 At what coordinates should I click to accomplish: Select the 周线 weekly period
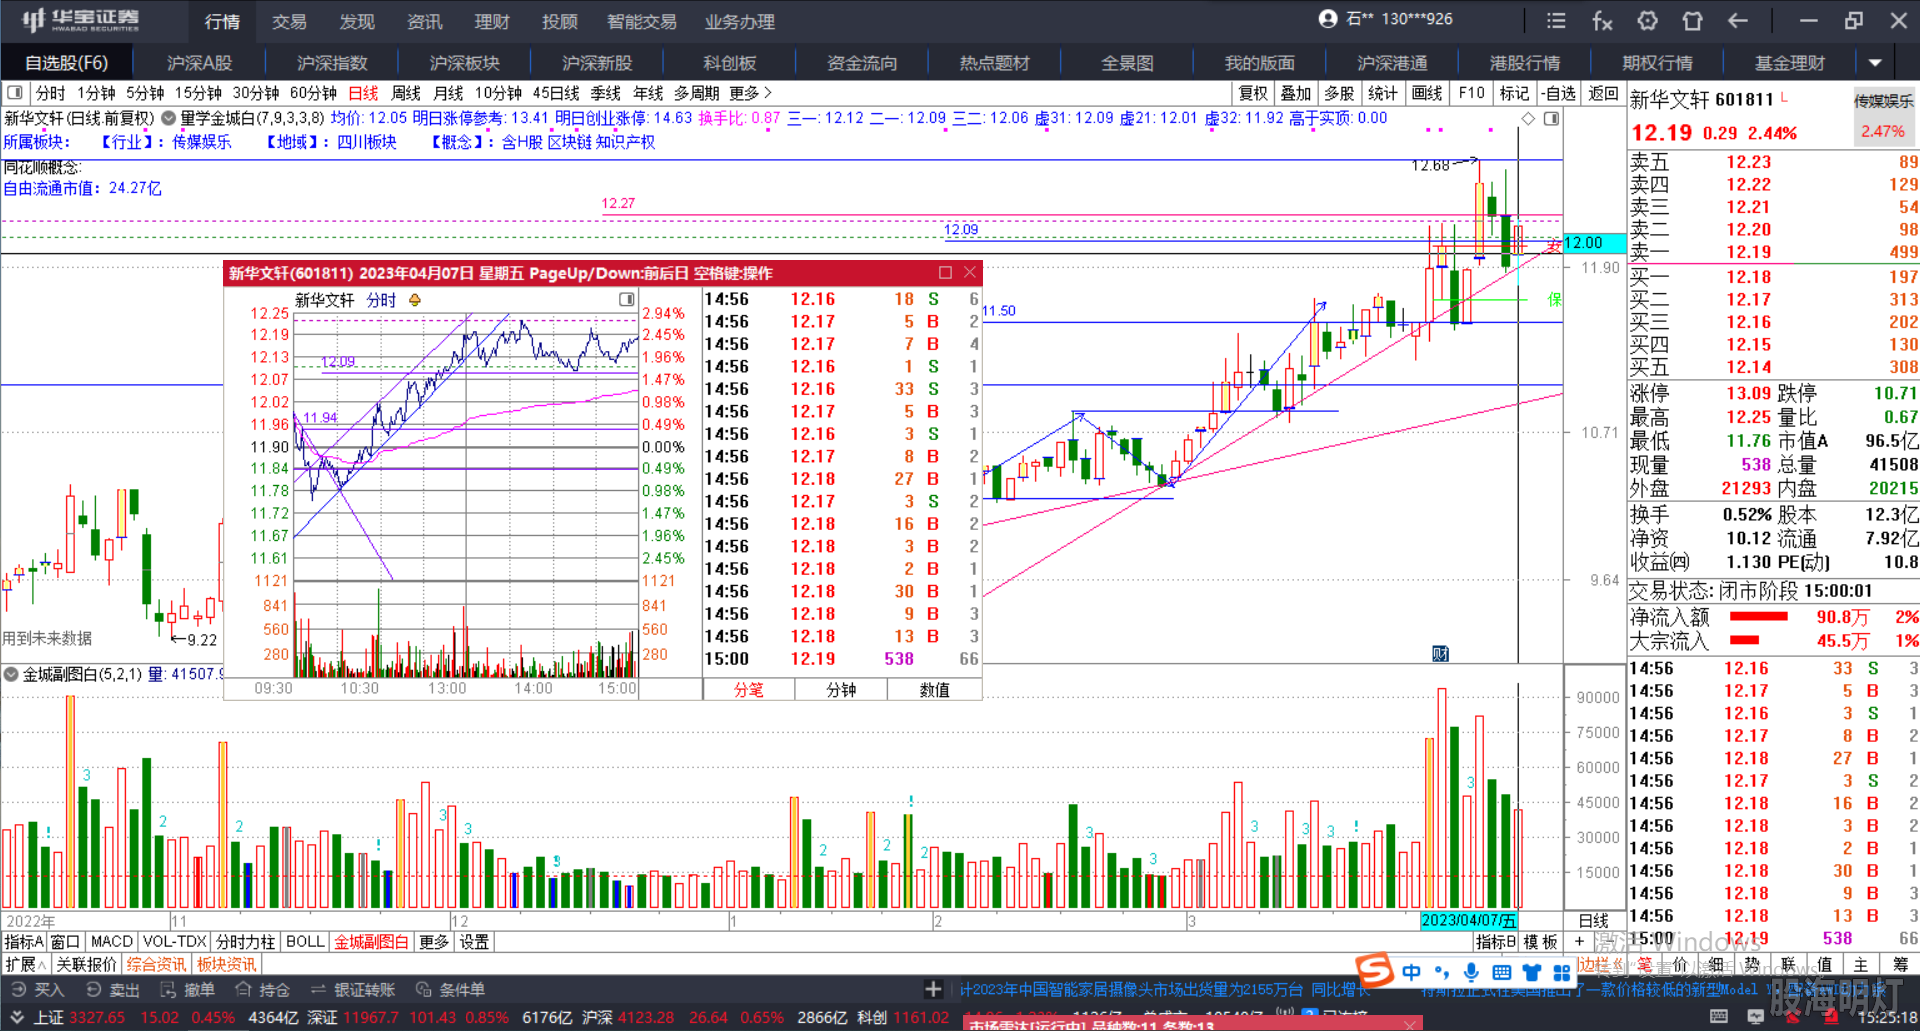coord(406,93)
